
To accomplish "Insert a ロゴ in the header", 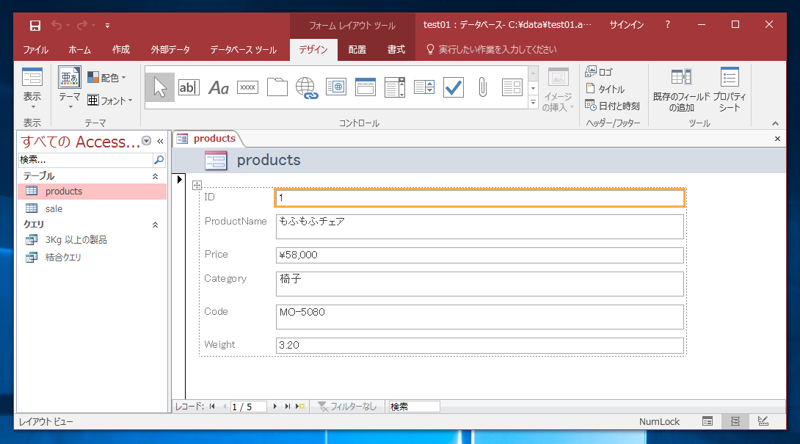I will coord(599,72).
